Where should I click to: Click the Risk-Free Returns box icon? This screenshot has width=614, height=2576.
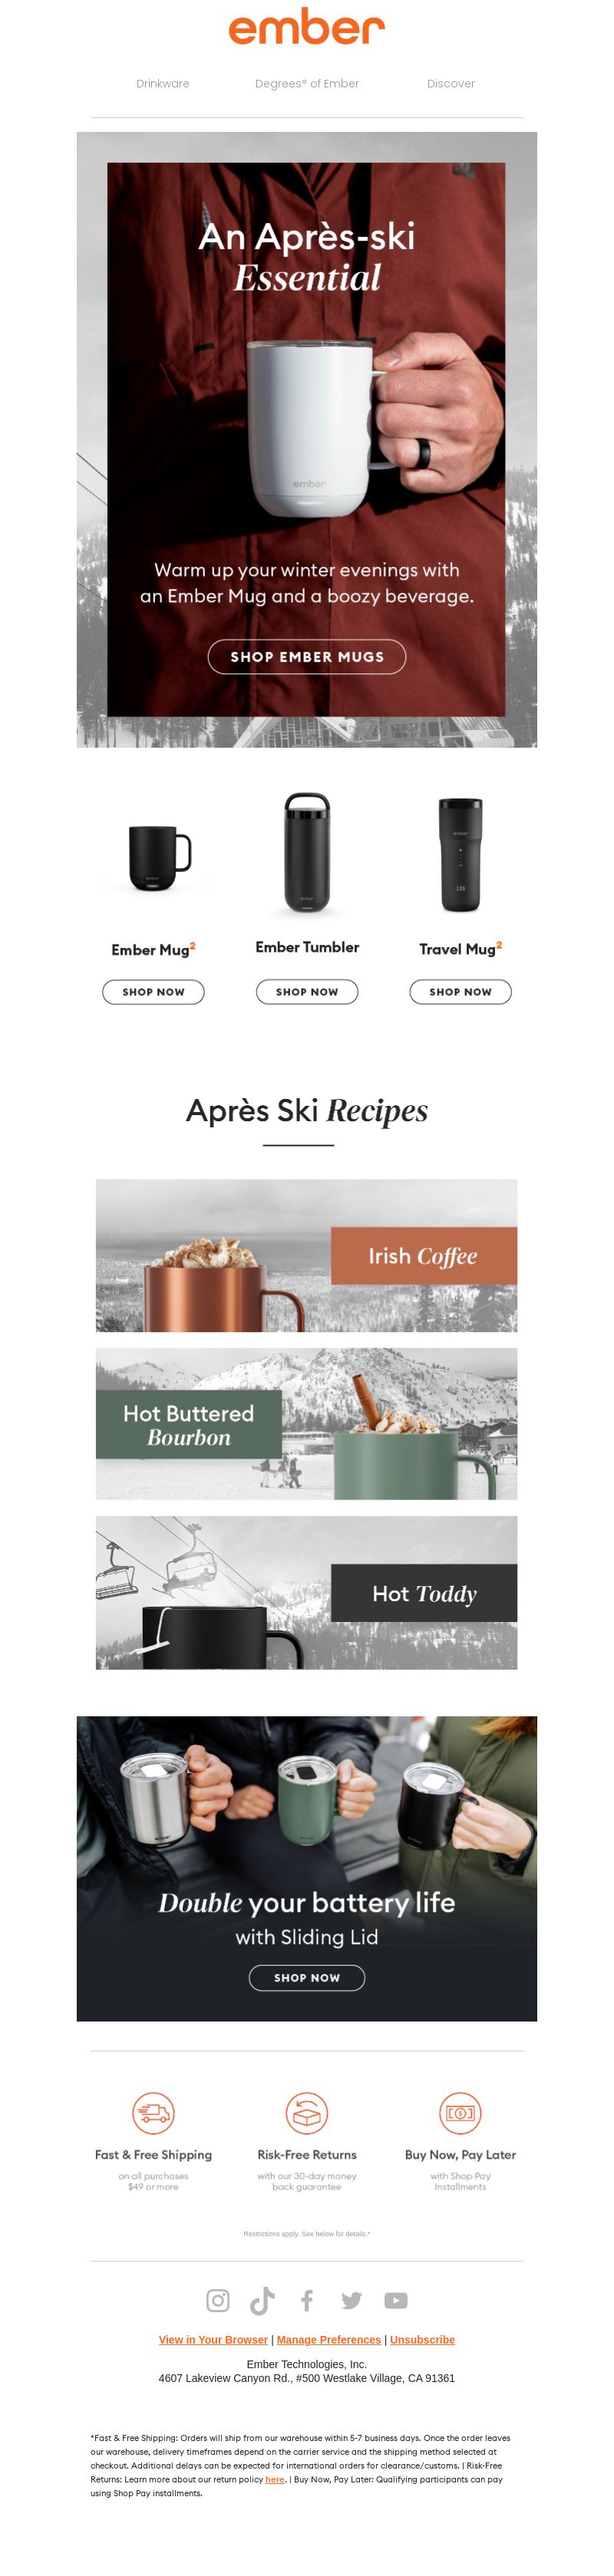(307, 2113)
